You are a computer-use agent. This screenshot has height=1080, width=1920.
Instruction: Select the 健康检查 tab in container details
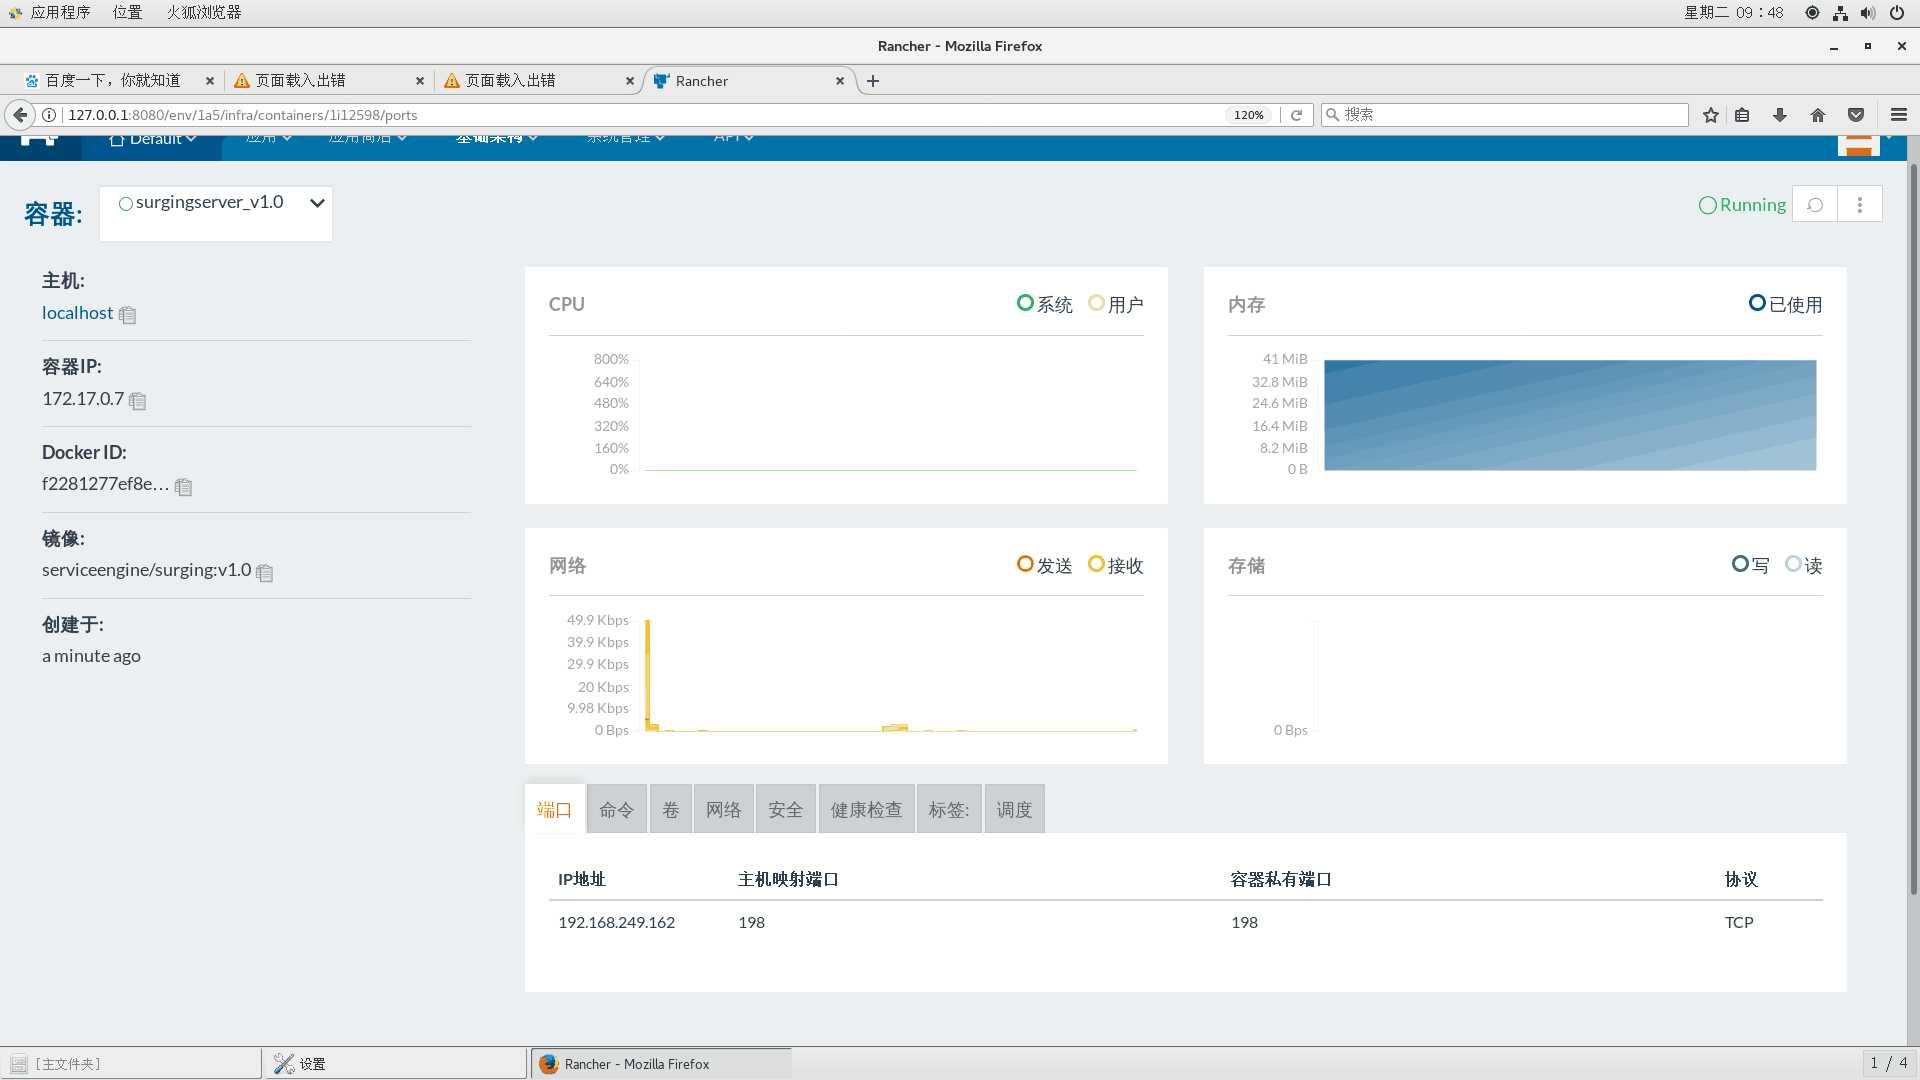click(x=864, y=810)
